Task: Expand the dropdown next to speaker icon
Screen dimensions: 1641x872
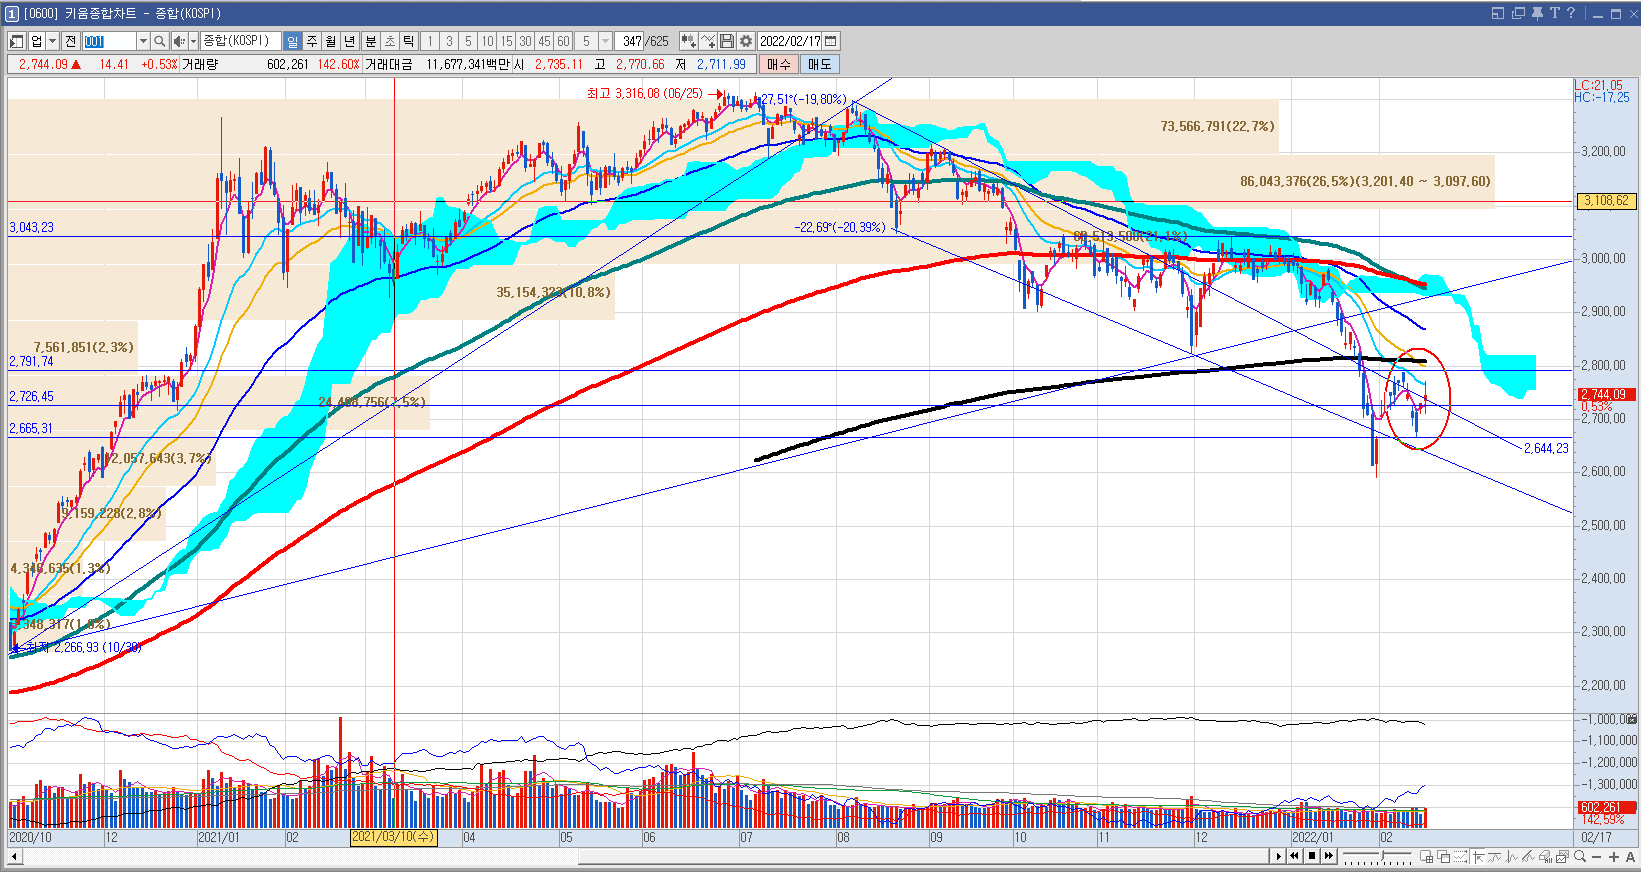Action: click(x=193, y=41)
